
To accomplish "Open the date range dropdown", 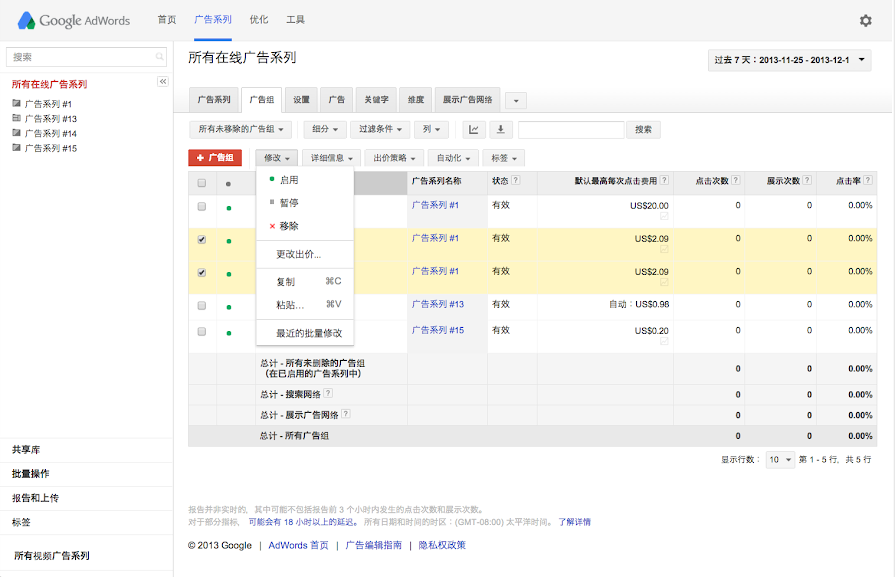I will (789, 61).
